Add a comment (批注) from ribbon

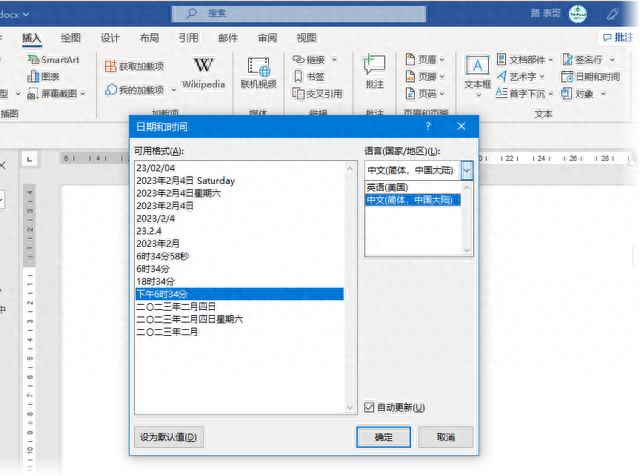tap(374, 72)
